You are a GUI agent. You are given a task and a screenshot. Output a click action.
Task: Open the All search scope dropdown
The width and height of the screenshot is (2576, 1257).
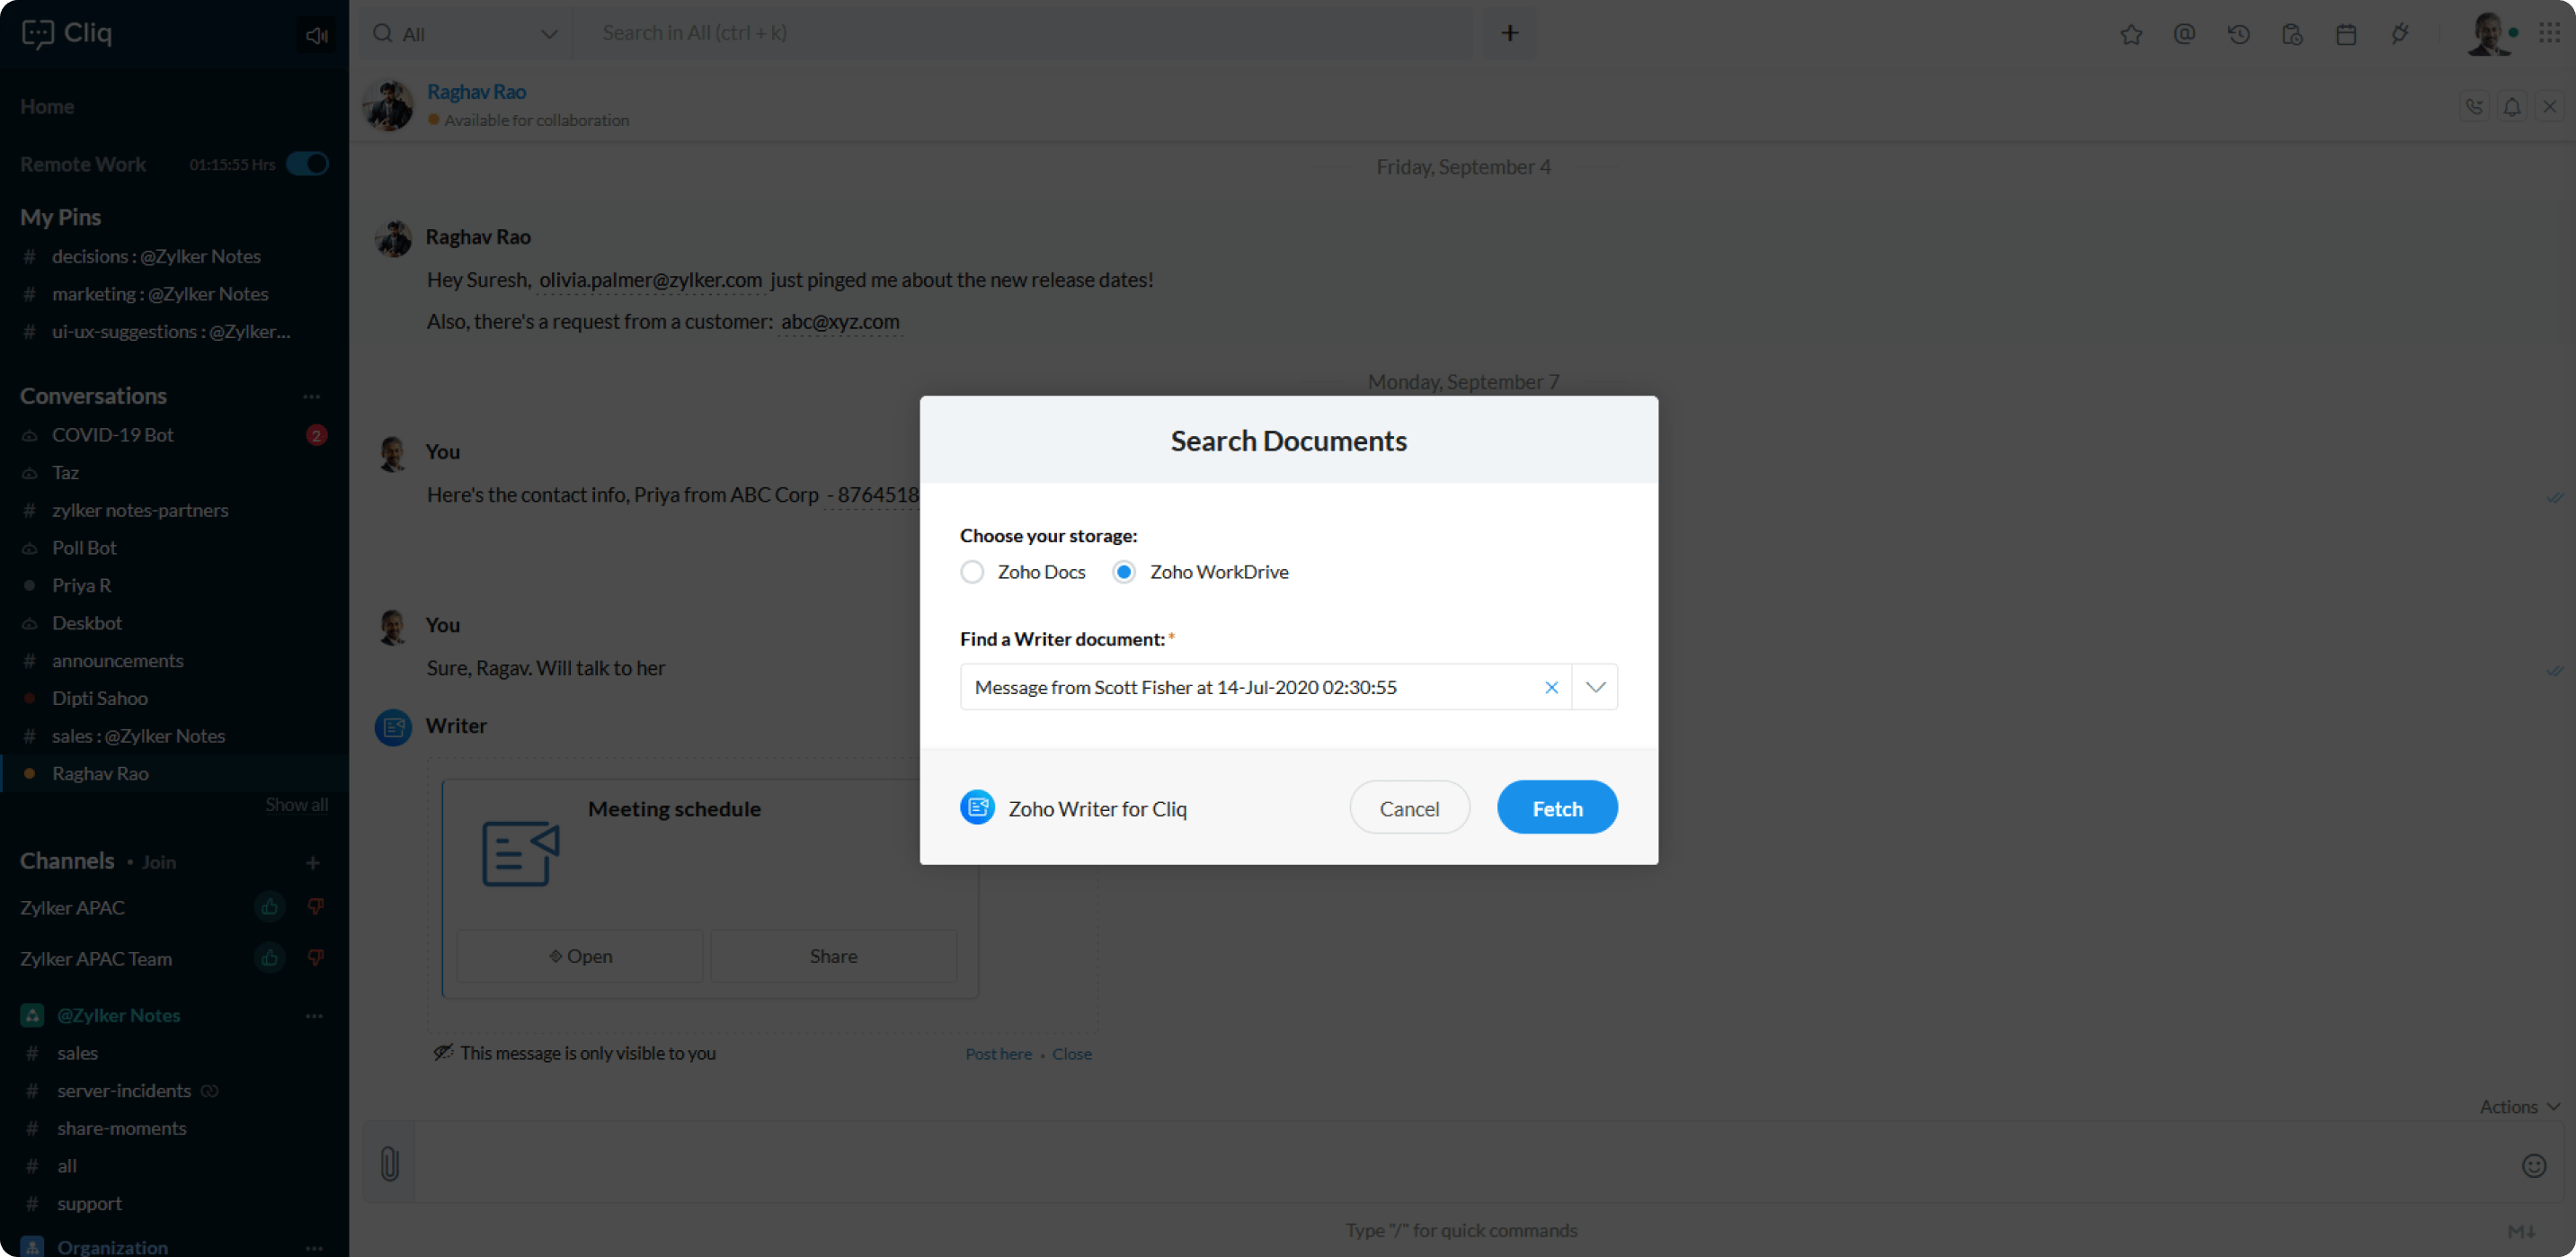click(x=465, y=34)
